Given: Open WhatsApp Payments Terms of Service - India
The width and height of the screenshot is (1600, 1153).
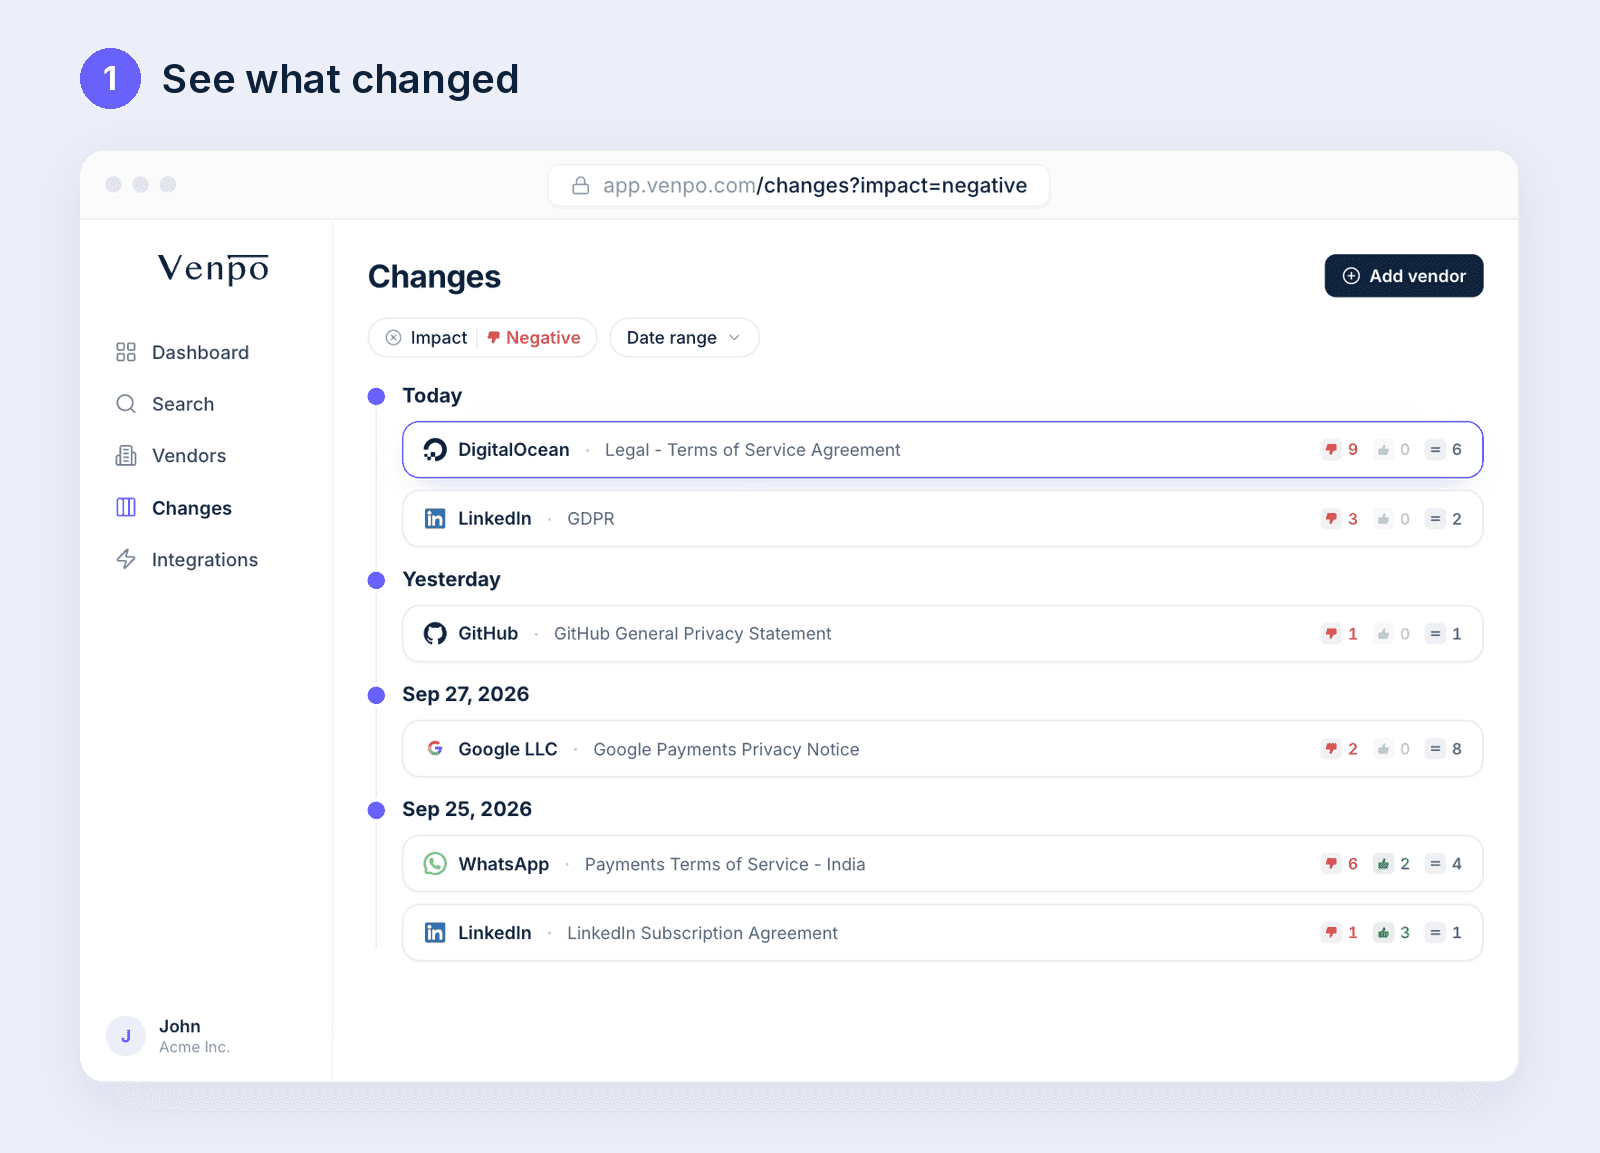Looking at the screenshot, I should click(942, 864).
